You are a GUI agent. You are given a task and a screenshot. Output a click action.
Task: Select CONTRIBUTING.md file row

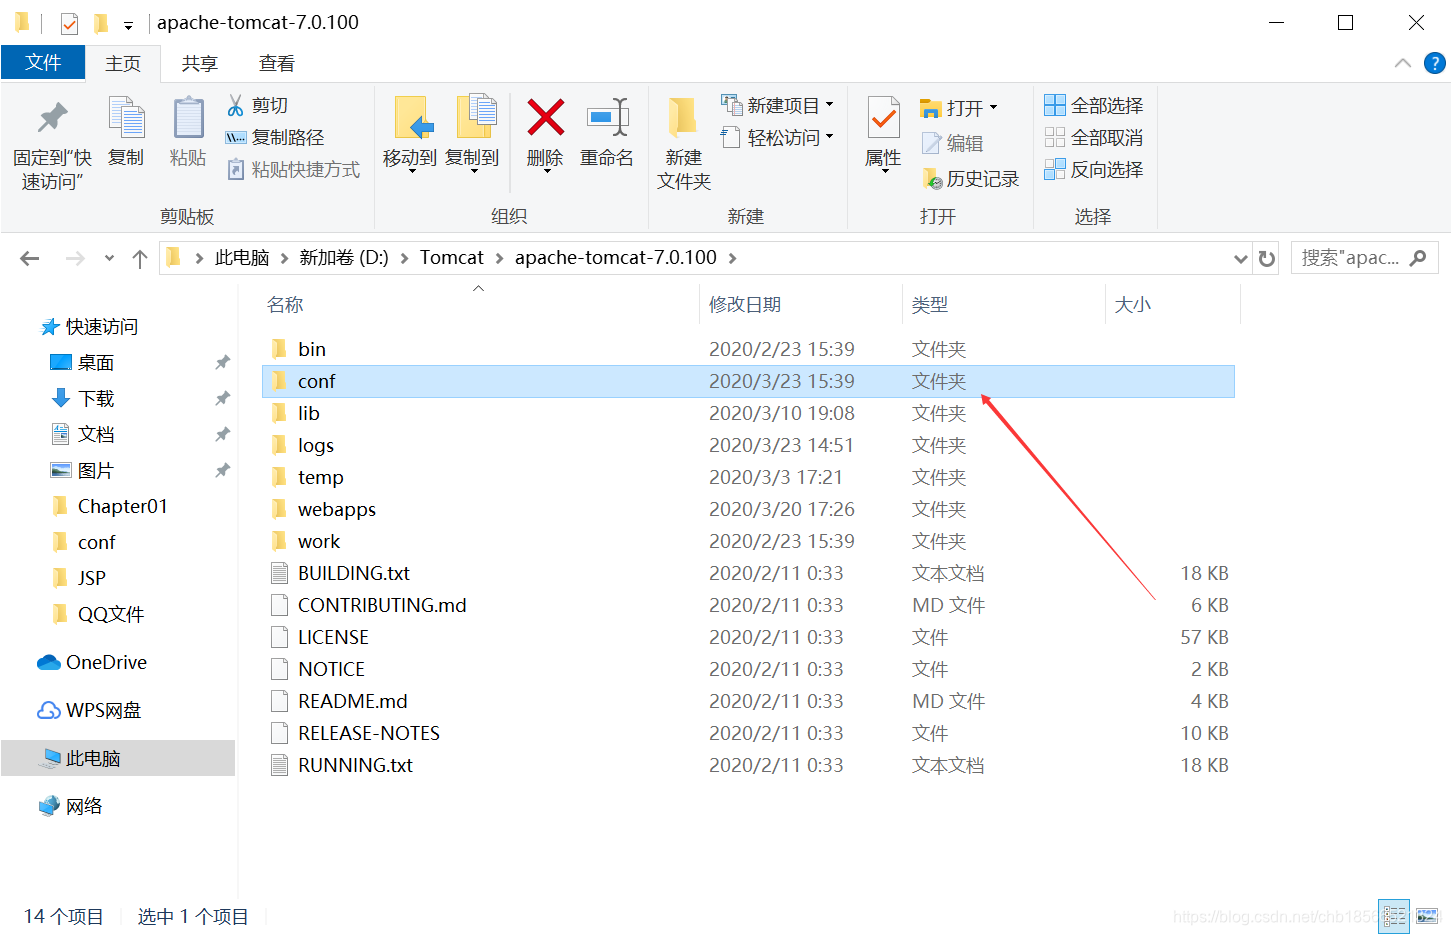point(748,605)
